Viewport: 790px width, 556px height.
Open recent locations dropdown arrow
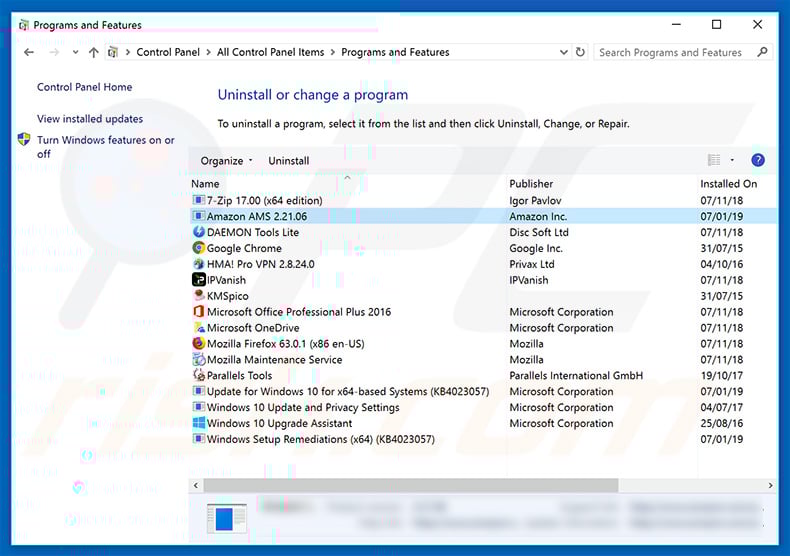pyautogui.click(x=75, y=52)
